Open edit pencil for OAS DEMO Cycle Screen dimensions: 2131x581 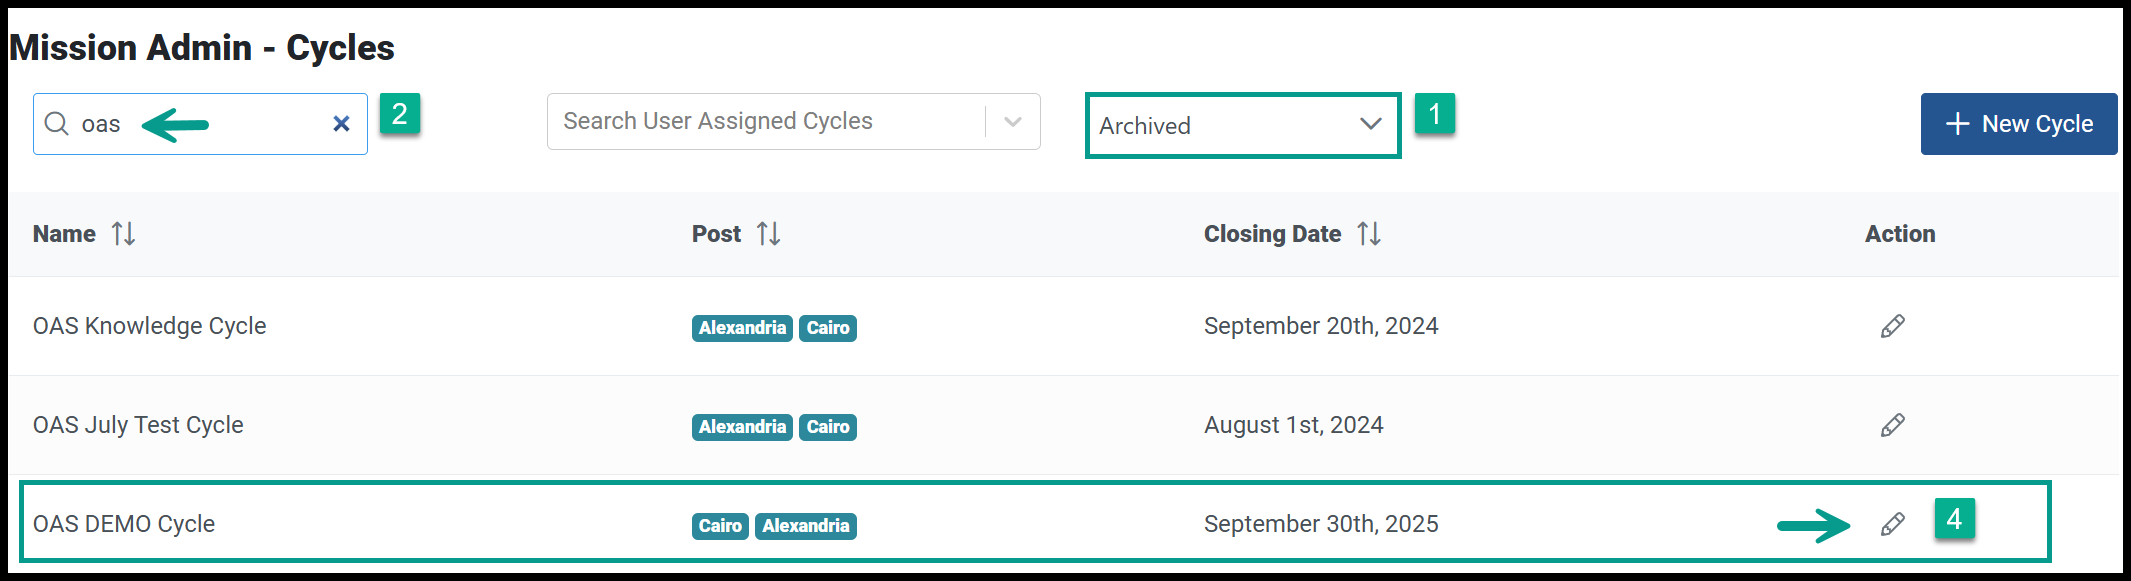pyautogui.click(x=1892, y=524)
